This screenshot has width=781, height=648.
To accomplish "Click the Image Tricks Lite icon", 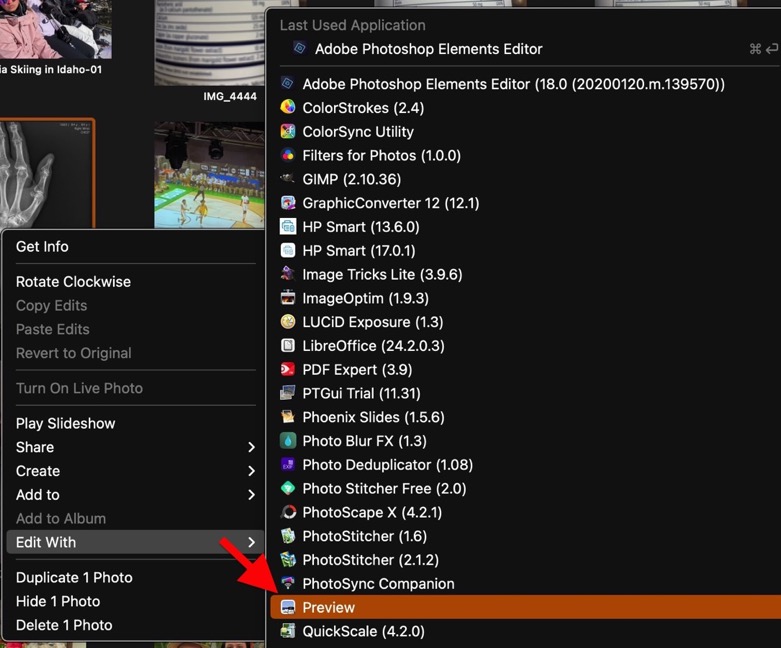I will 288,273.
